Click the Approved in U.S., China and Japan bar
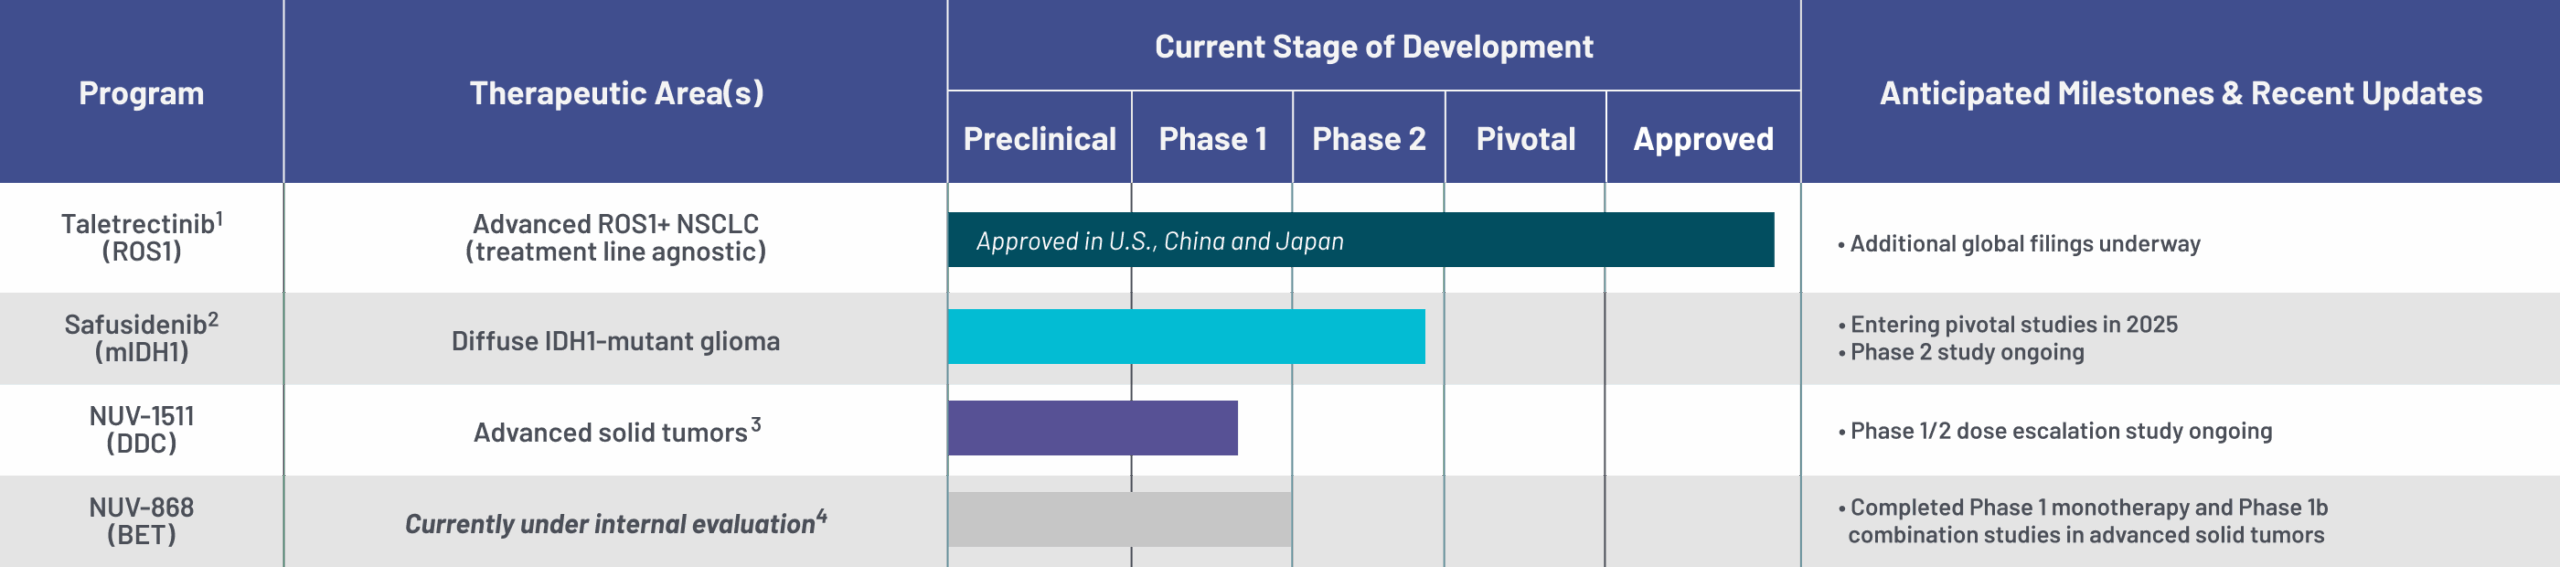 1360,240
